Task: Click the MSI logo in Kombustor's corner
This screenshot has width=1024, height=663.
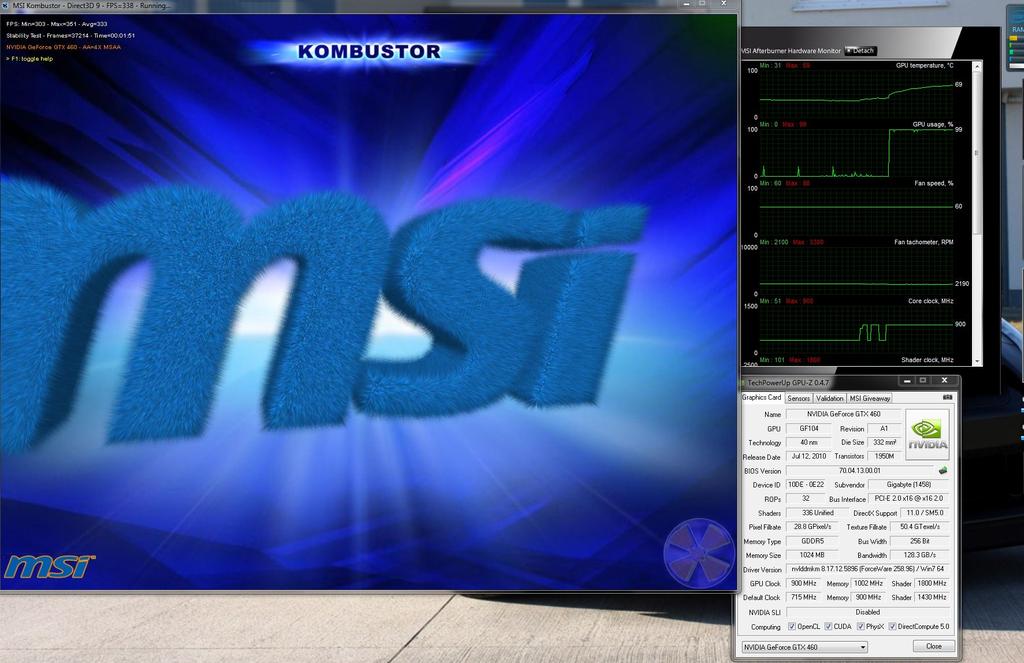Action: pyautogui.click(x=50, y=566)
